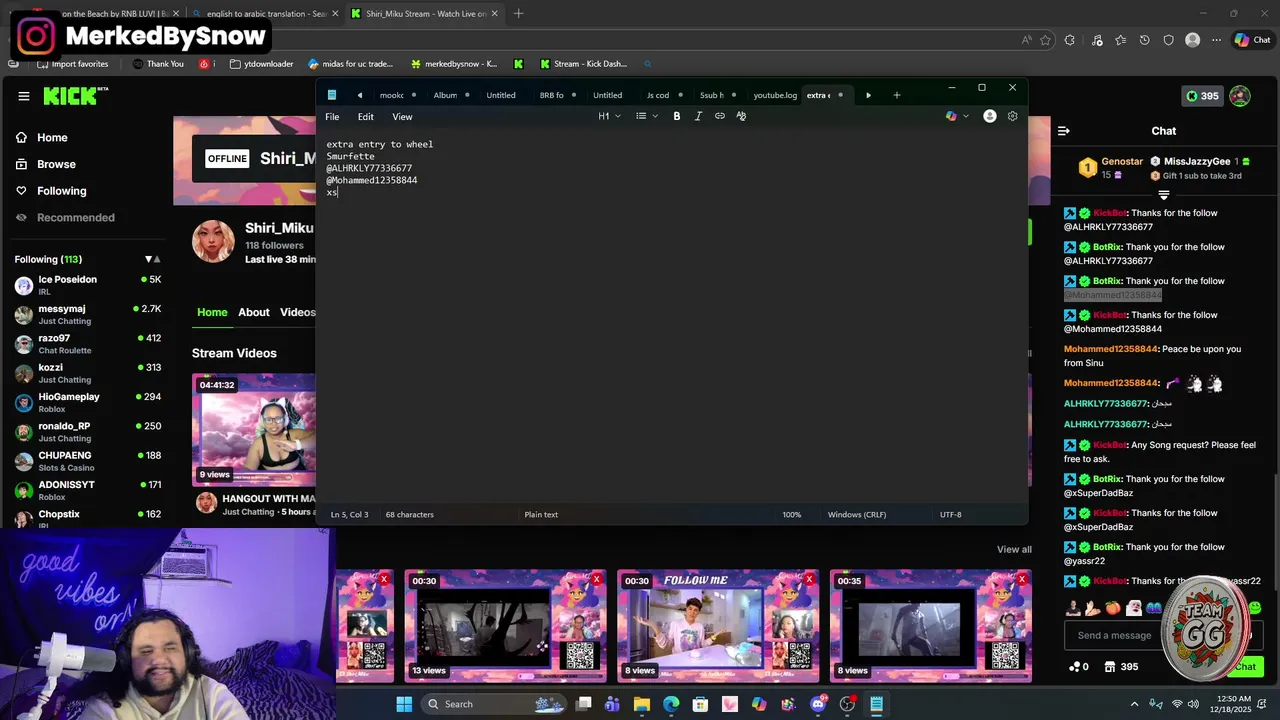1280x720 pixels.
Task: Toggle bold formatting in Notepad
Action: pyautogui.click(x=677, y=116)
